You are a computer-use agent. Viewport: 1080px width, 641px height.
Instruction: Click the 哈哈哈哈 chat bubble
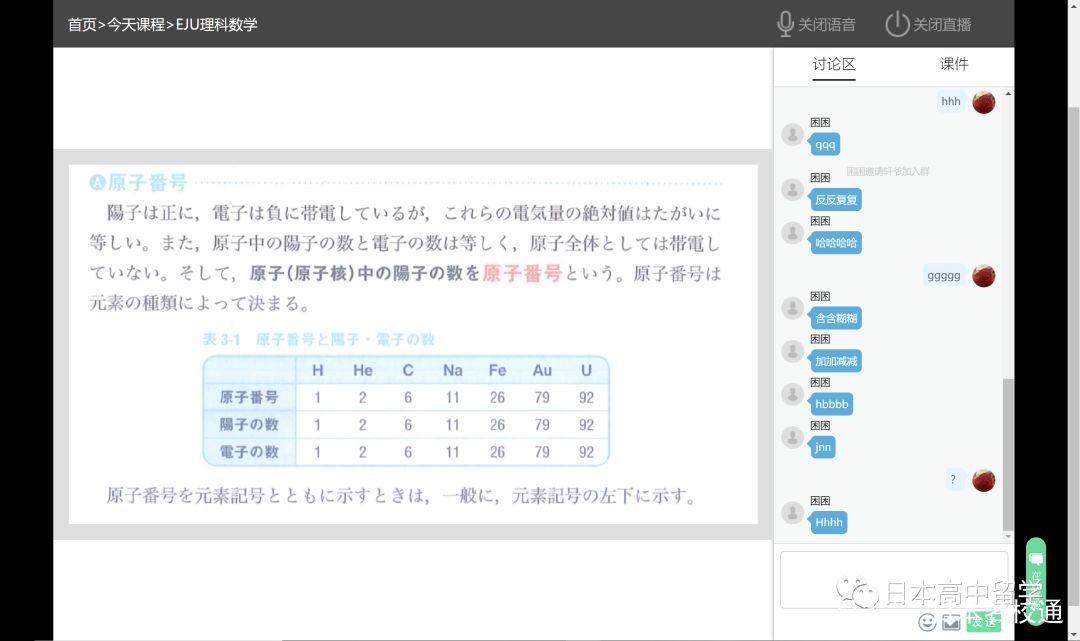tap(836, 242)
